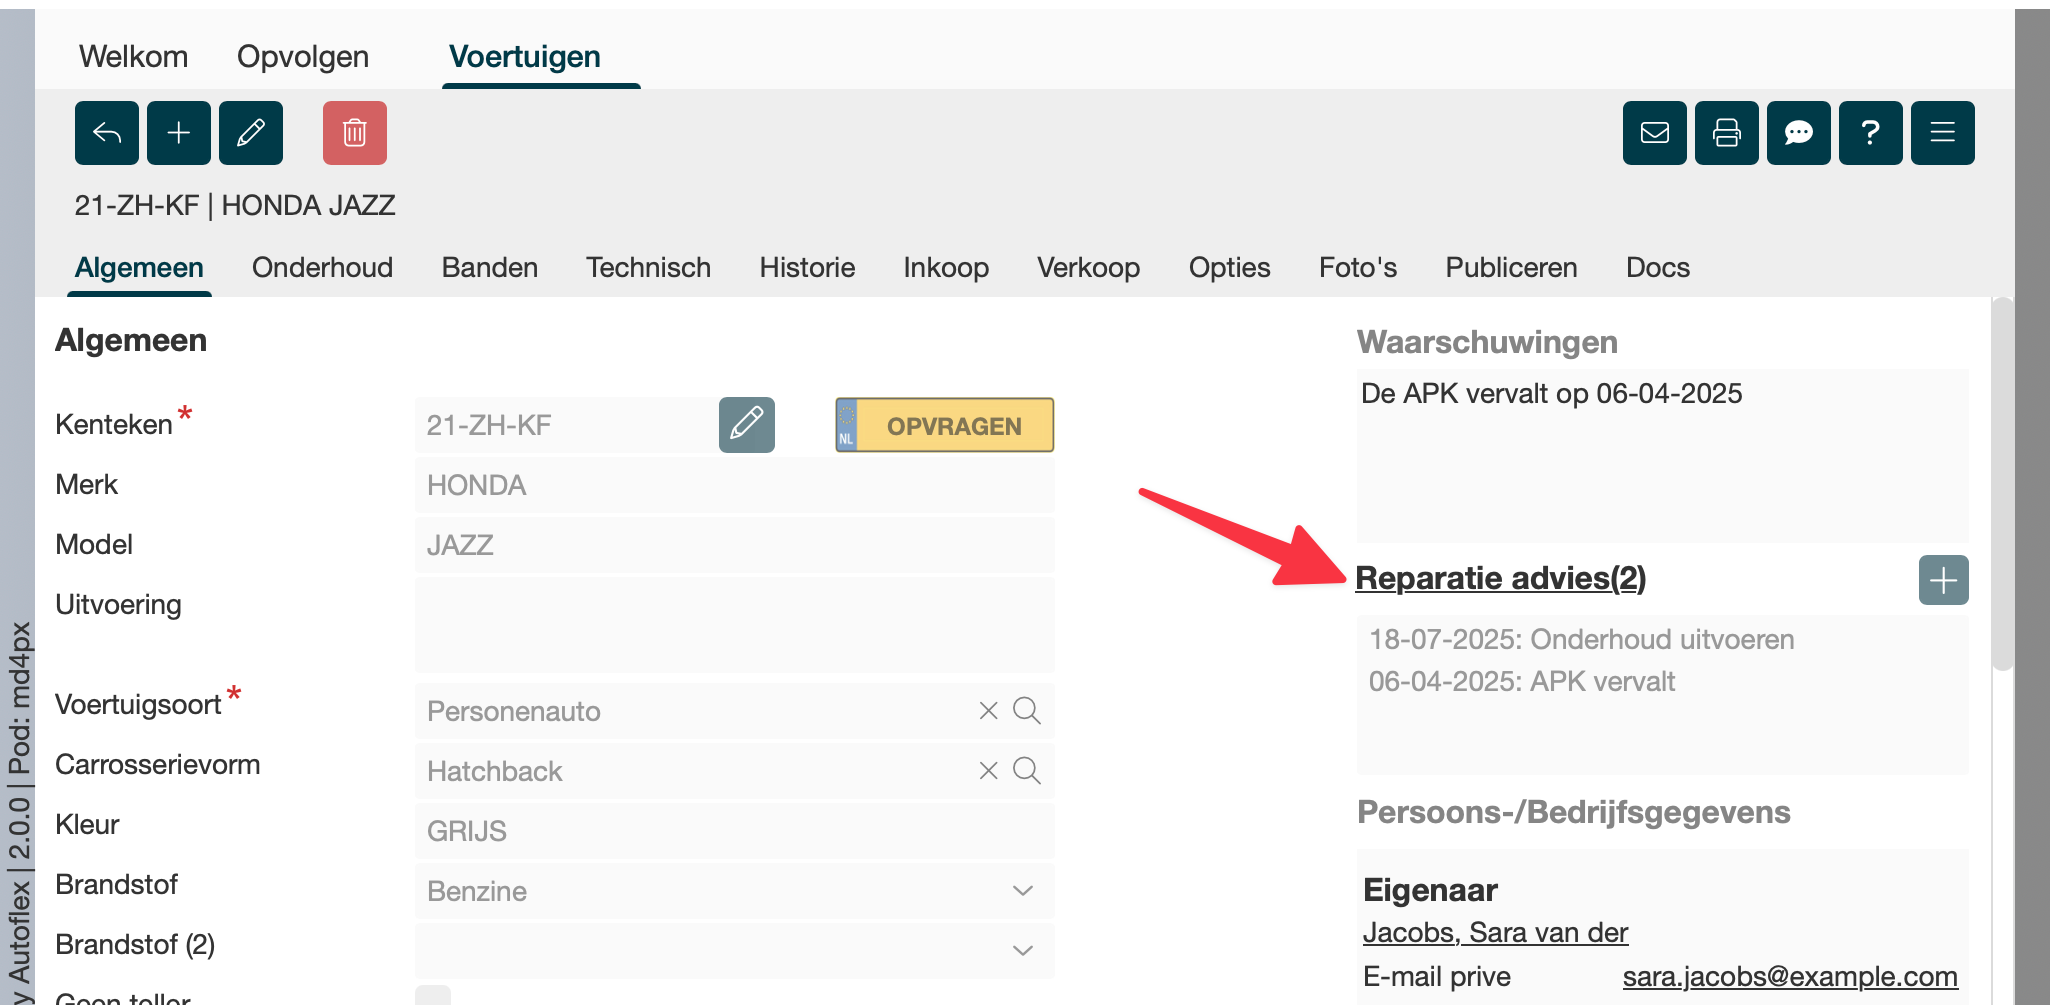Open the hamburger menu button

coord(1943,133)
